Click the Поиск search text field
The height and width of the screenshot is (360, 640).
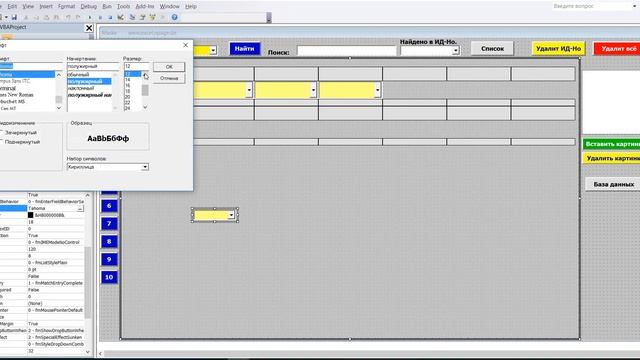(347, 51)
